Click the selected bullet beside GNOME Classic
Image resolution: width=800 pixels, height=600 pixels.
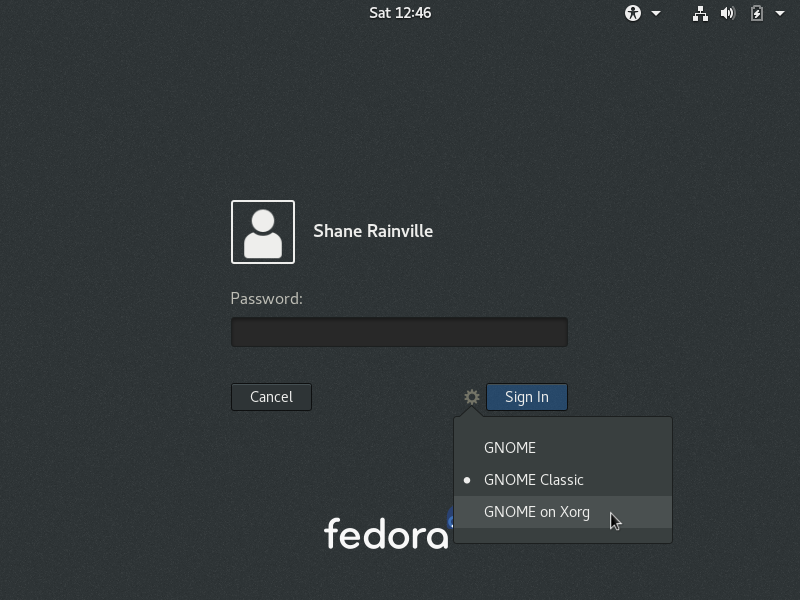[x=467, y=480]
